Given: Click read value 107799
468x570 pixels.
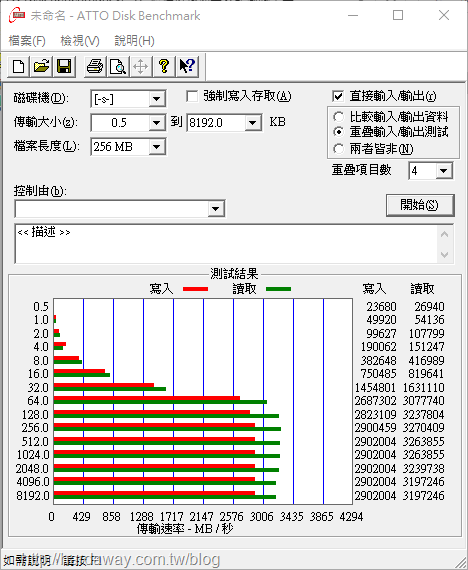Looking at the screenshot, I should [426, 334].
